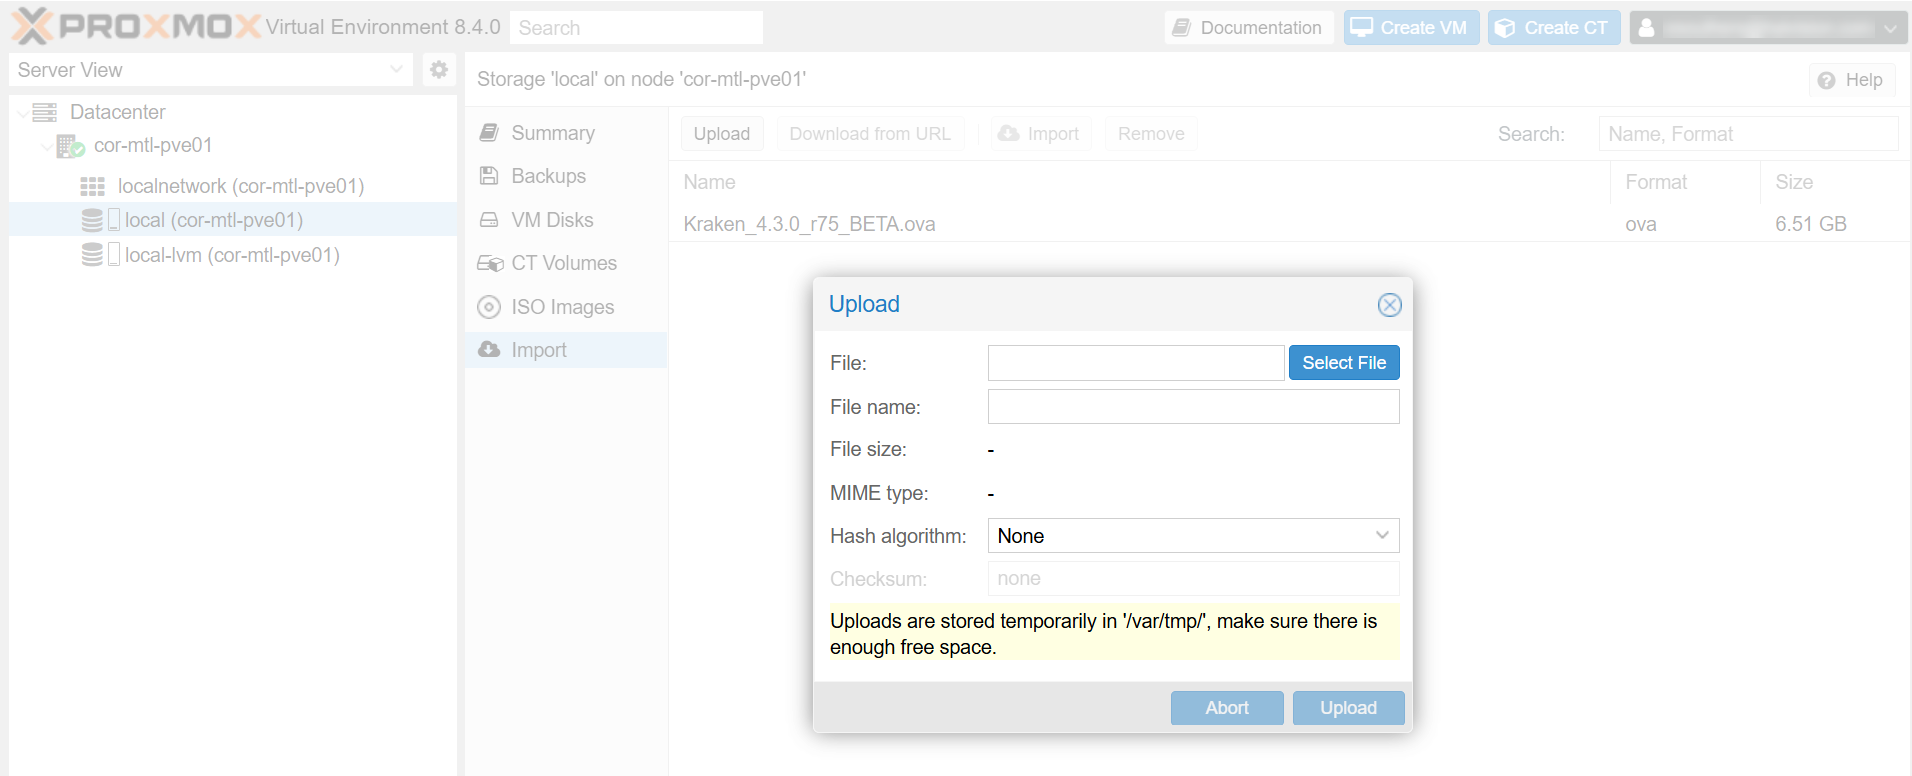Viewport: 1912px width, 776px height.
Task: Click the Abort button in dialog
Action: pyautogui.click(x=1226, y=708)
